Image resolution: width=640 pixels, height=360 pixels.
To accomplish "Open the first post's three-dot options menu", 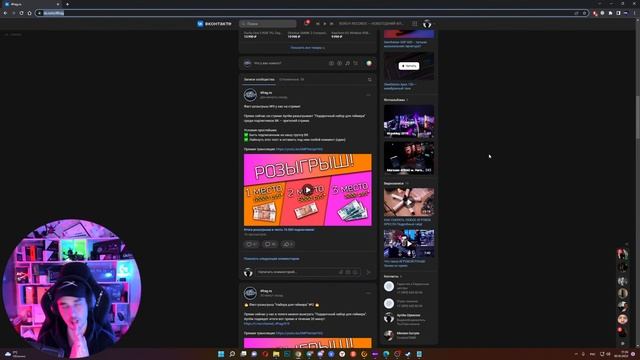I will coord(368,95).
